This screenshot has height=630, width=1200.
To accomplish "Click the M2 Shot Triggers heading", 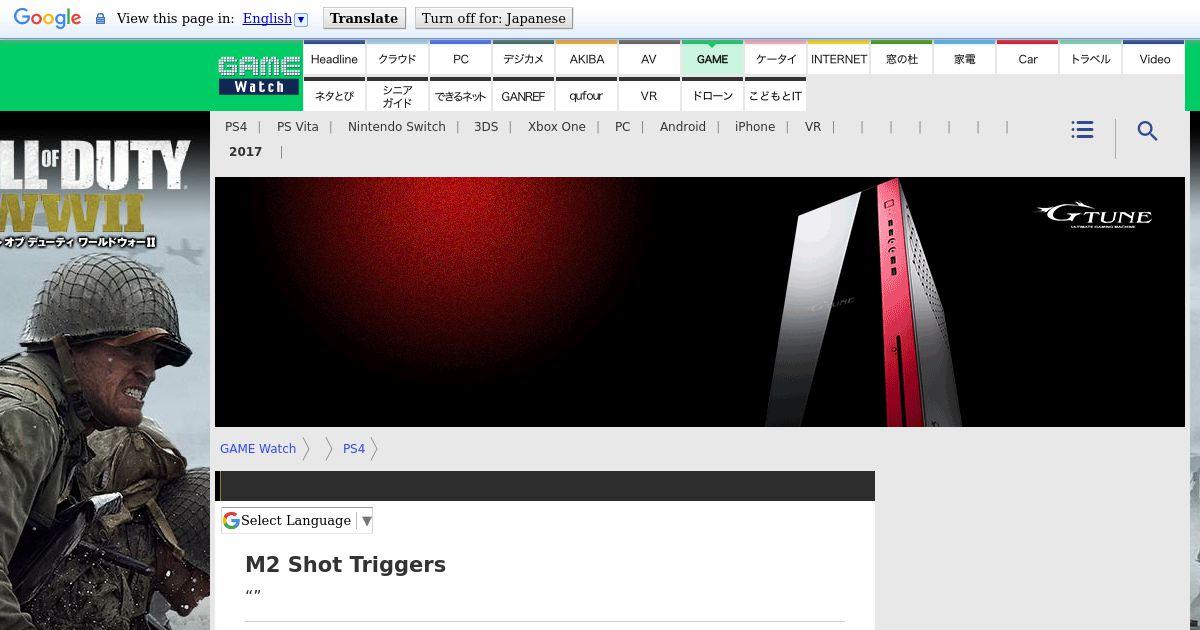I will (x=345, y=565).
